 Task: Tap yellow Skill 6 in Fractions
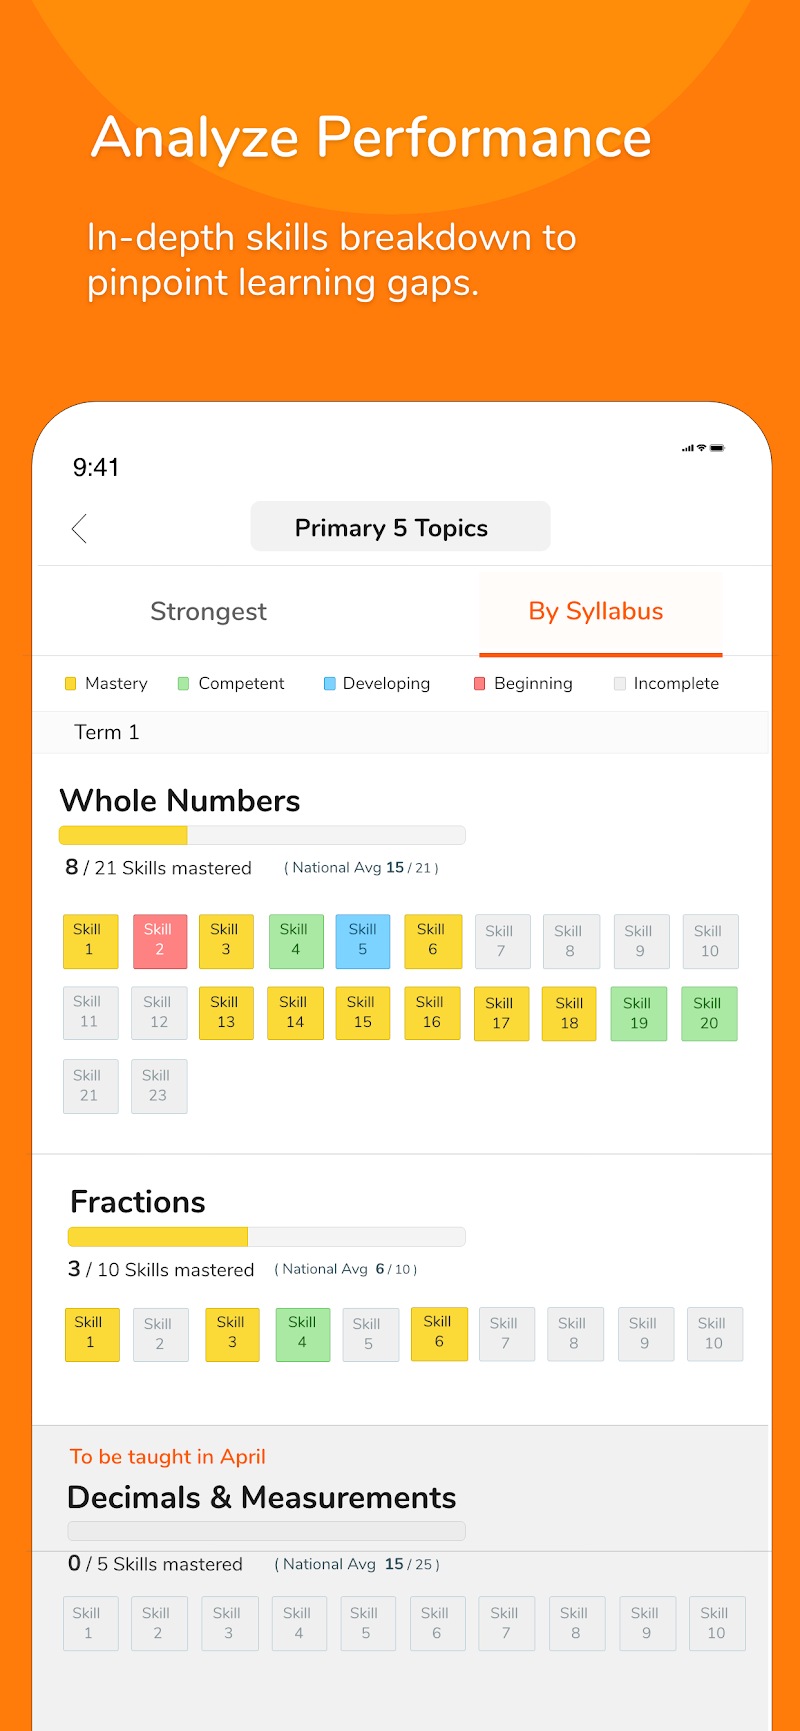coord(438,1334)
